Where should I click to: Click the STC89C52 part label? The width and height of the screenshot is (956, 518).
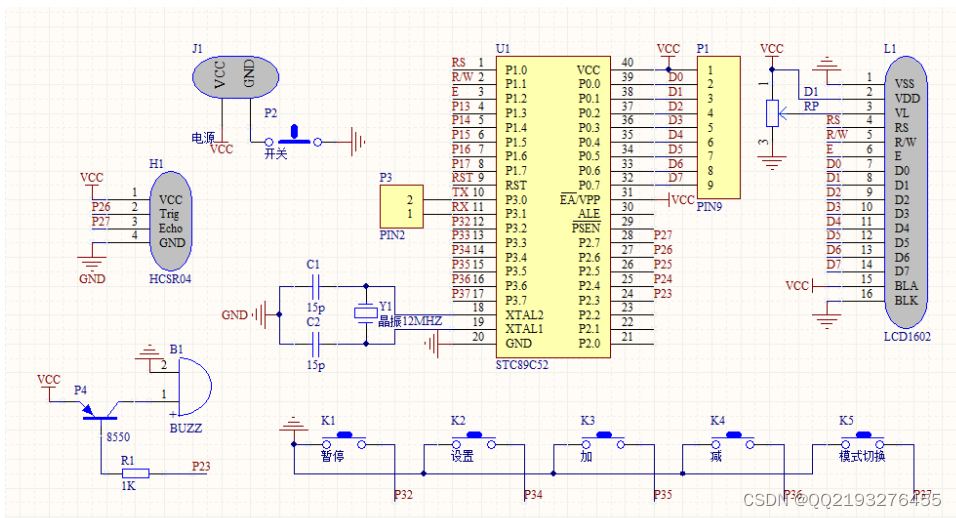tap(522, 365)
